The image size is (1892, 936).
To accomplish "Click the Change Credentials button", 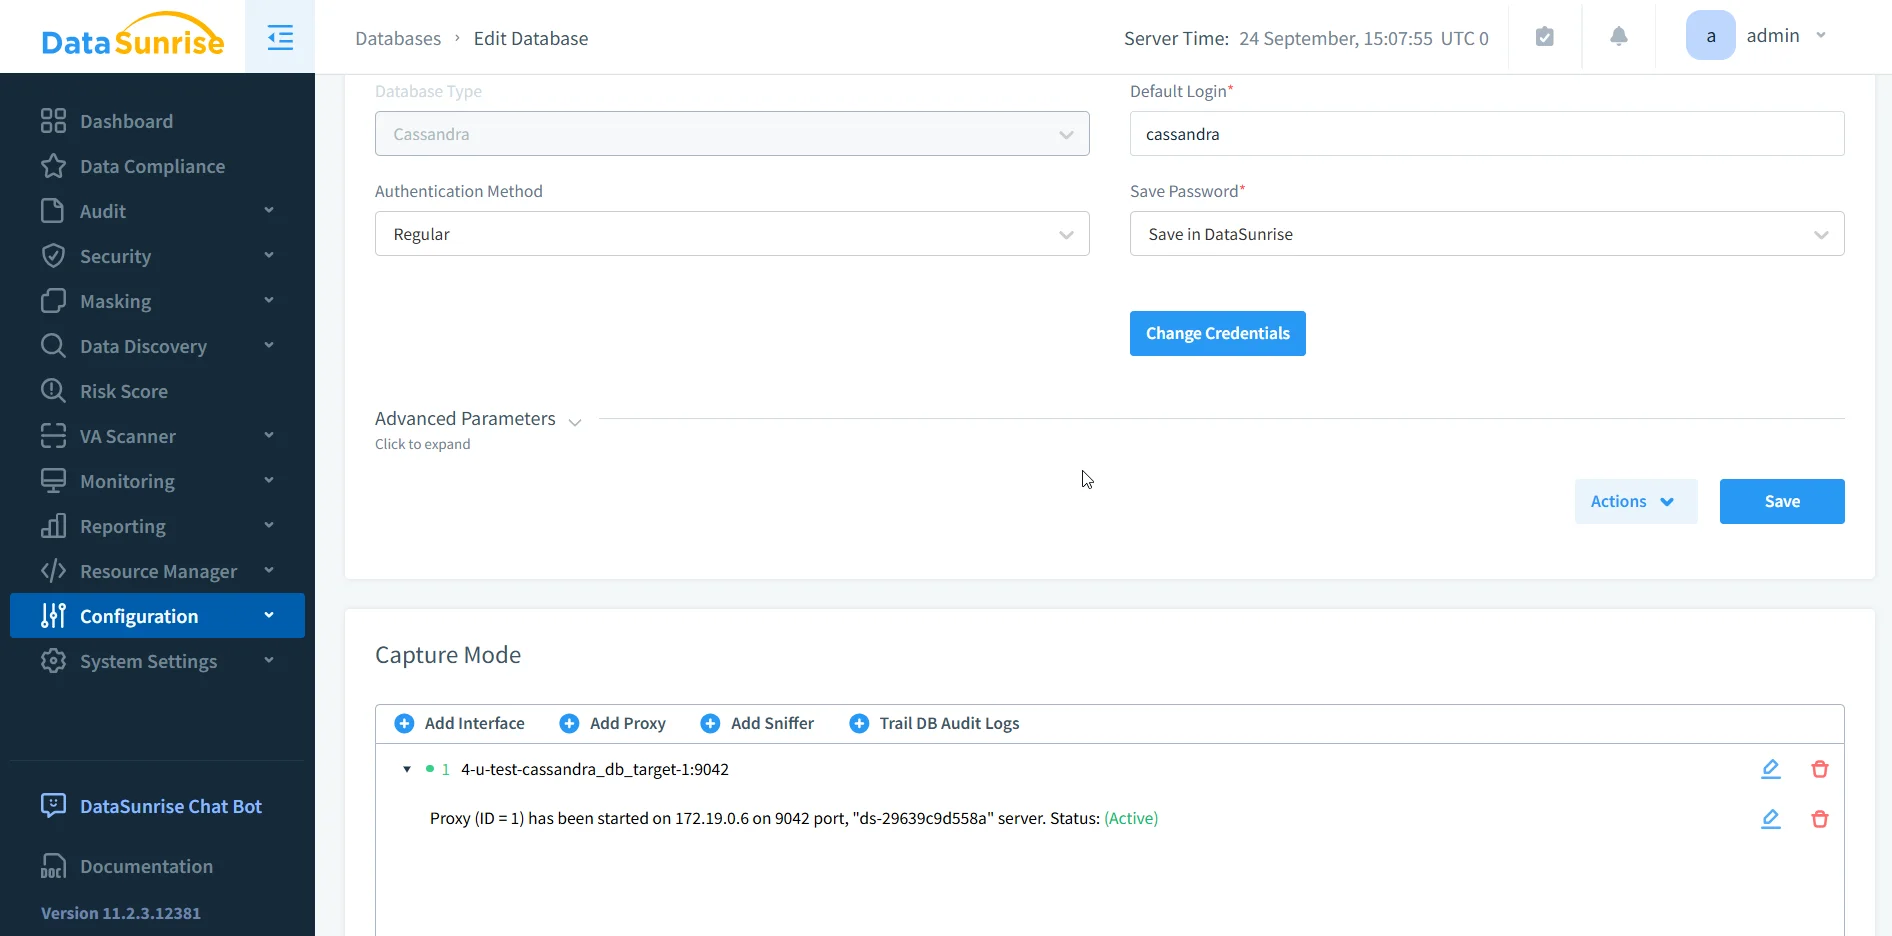I will [1217, 333].
